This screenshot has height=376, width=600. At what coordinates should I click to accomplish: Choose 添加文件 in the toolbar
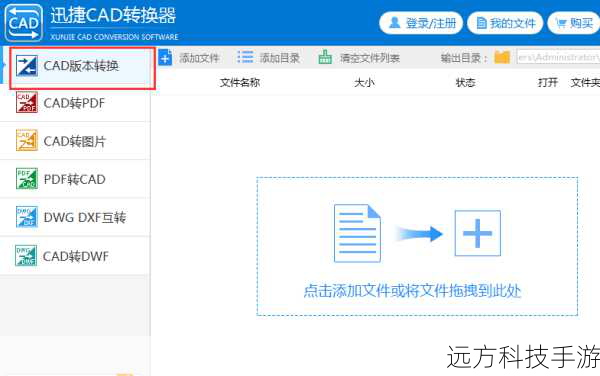coord(199,58)
